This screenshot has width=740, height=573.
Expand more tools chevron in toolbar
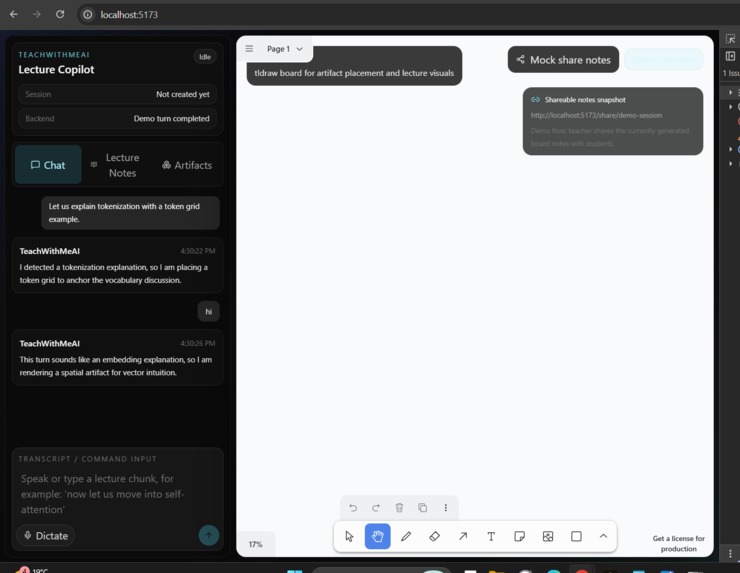[x=603, y=536]
